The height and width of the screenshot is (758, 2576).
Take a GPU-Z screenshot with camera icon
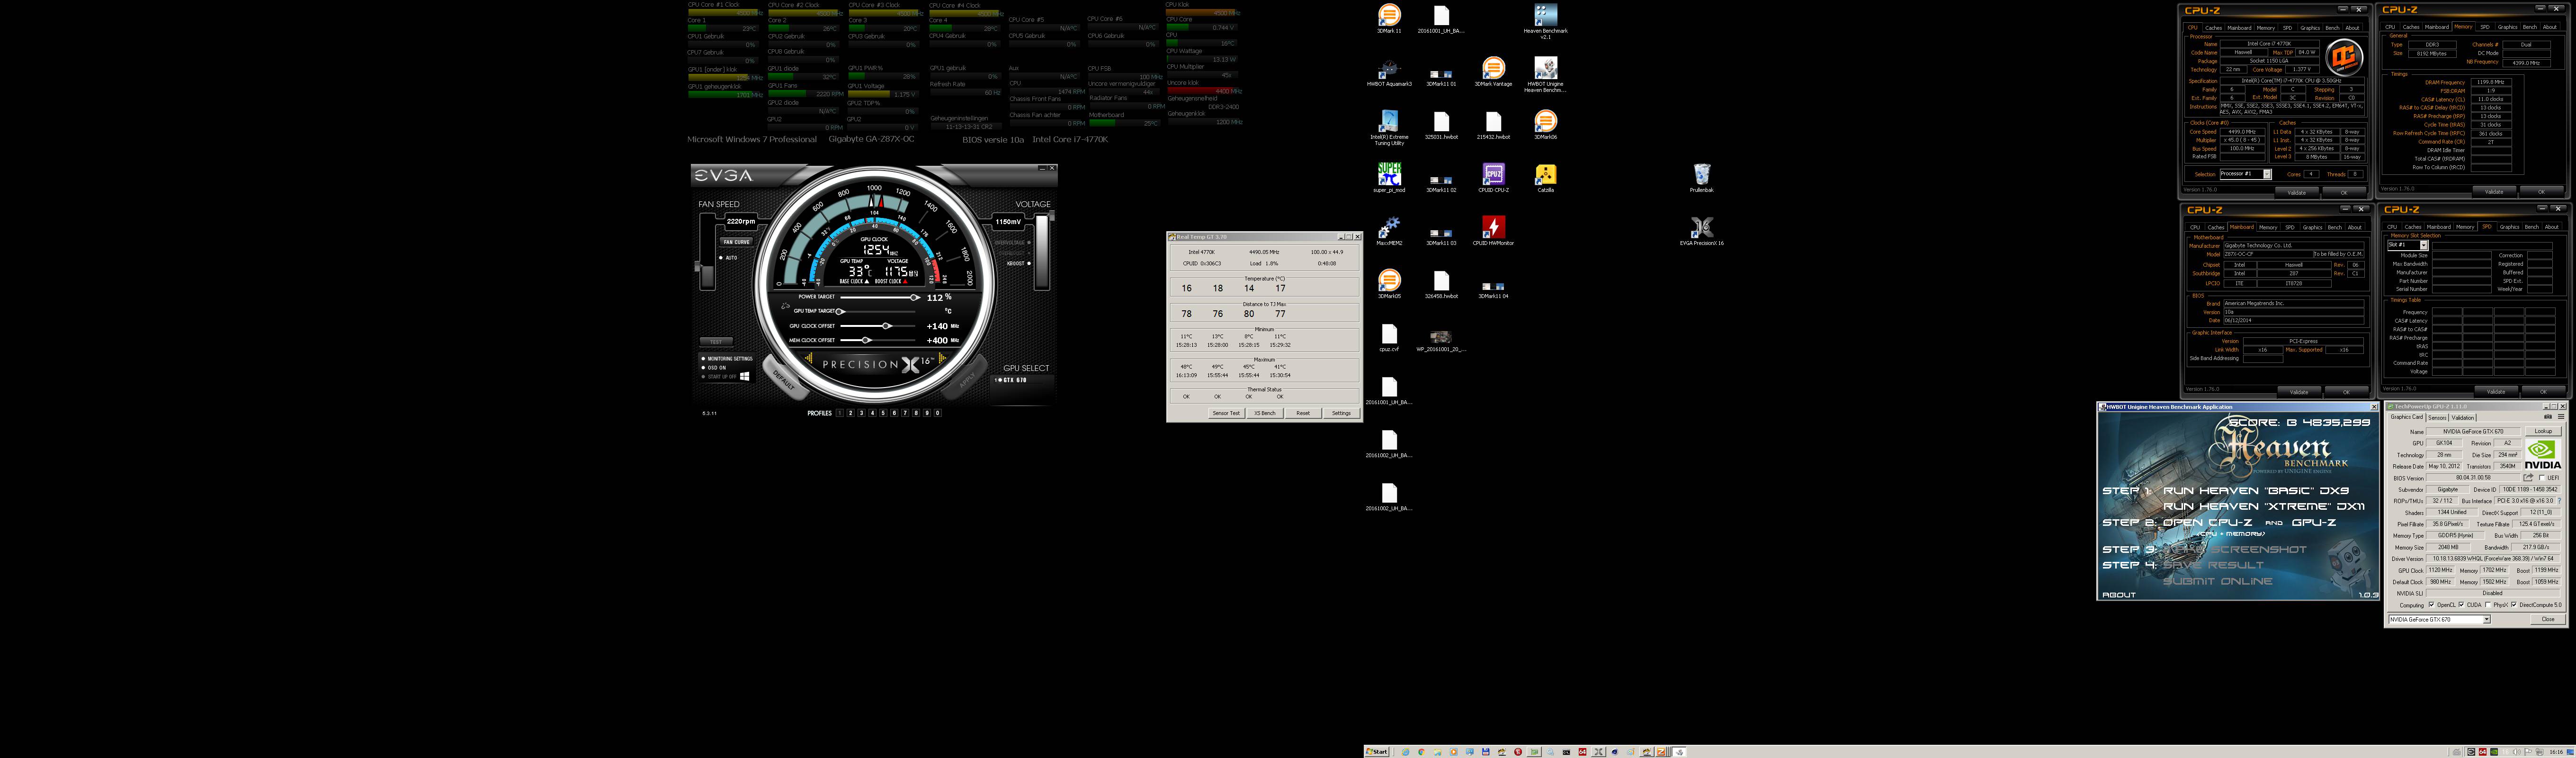coord(2548,417)
